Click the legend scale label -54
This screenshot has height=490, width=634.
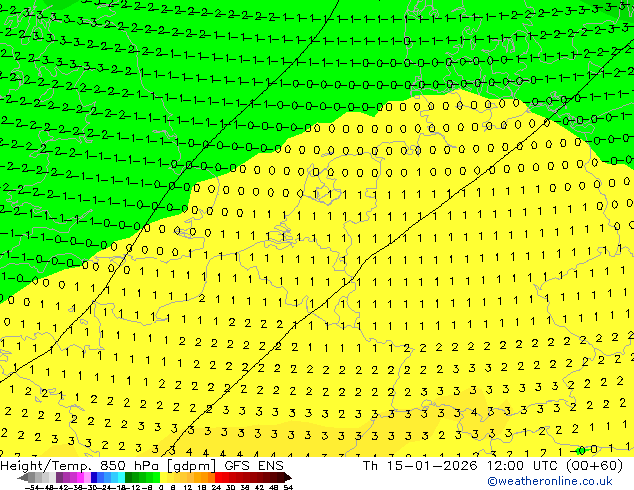tap(32, 487)
